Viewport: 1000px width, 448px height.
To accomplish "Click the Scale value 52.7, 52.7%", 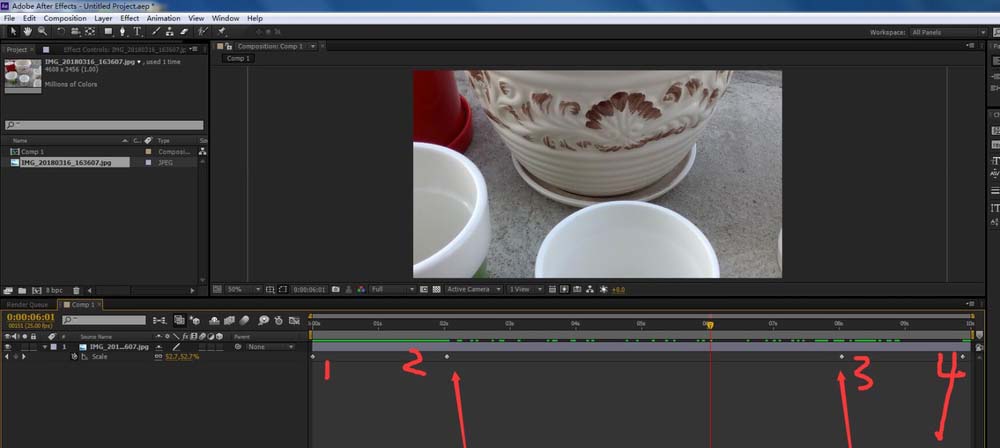I will (182, 357).
